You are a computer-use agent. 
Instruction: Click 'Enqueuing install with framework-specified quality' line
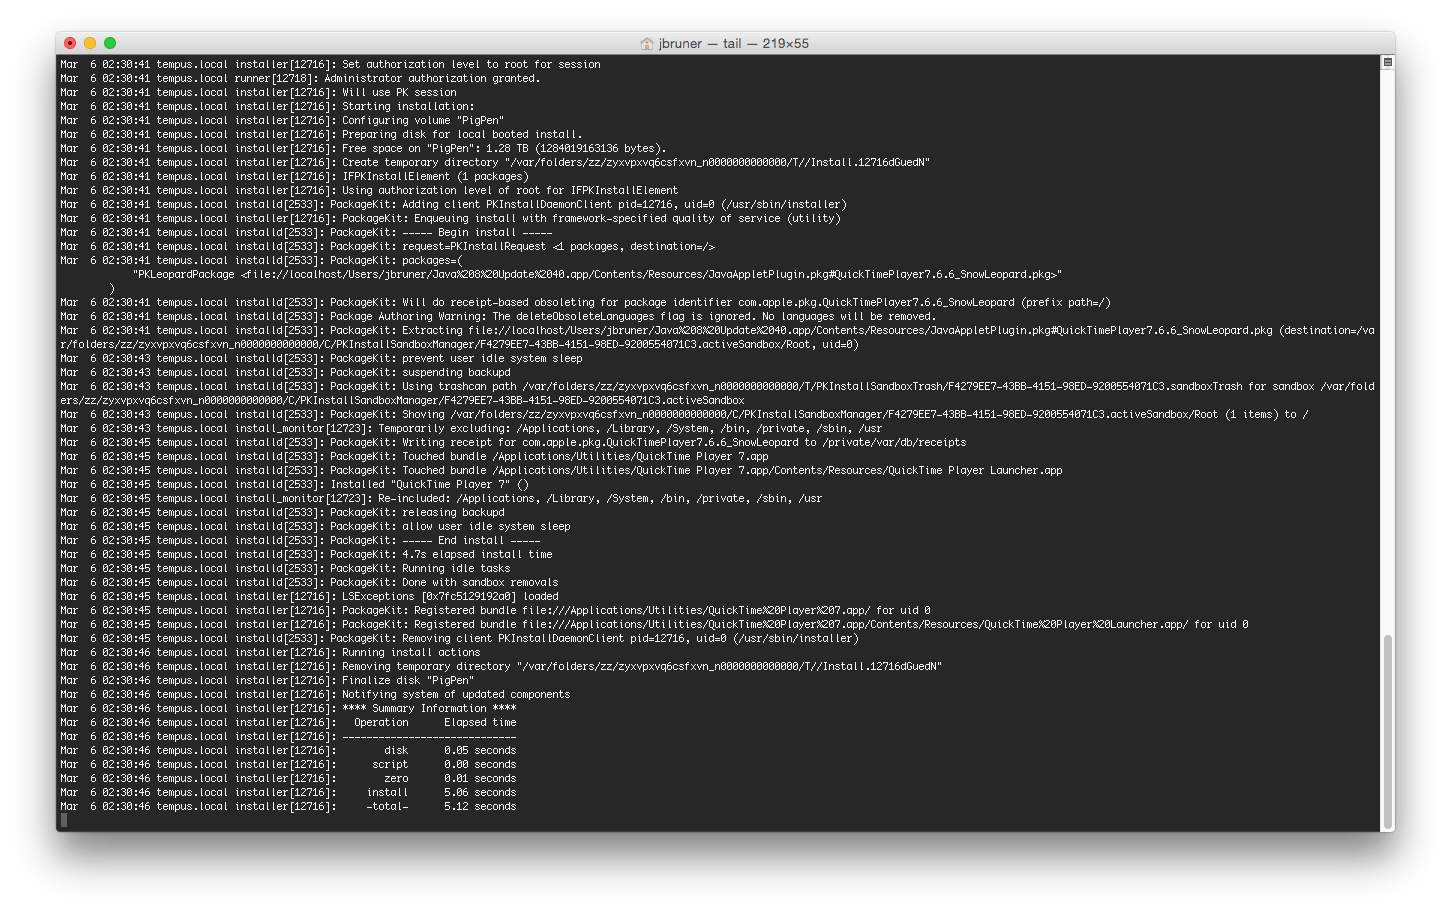click(450, 218)
